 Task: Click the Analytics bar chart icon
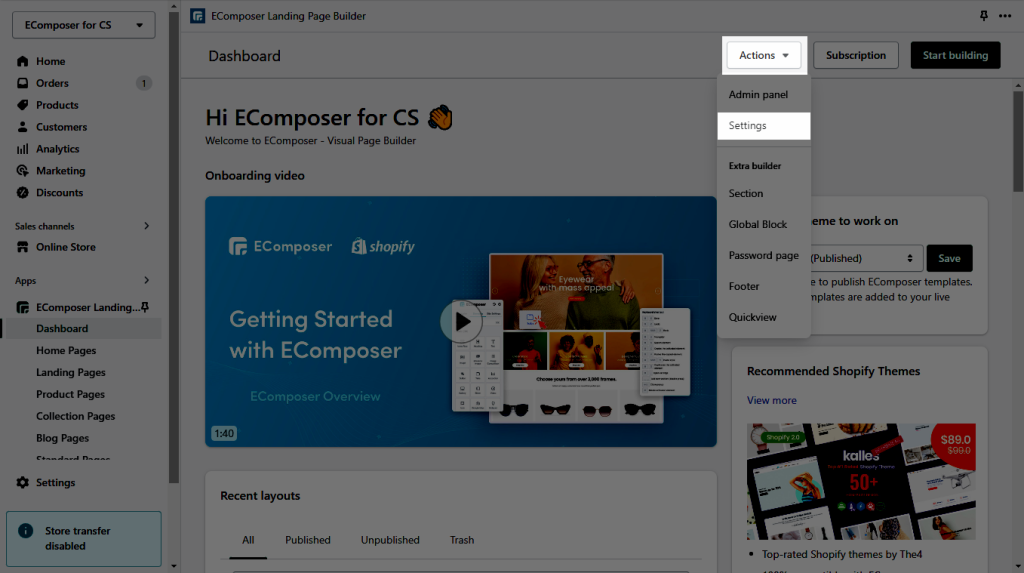(x=23, y=149)
